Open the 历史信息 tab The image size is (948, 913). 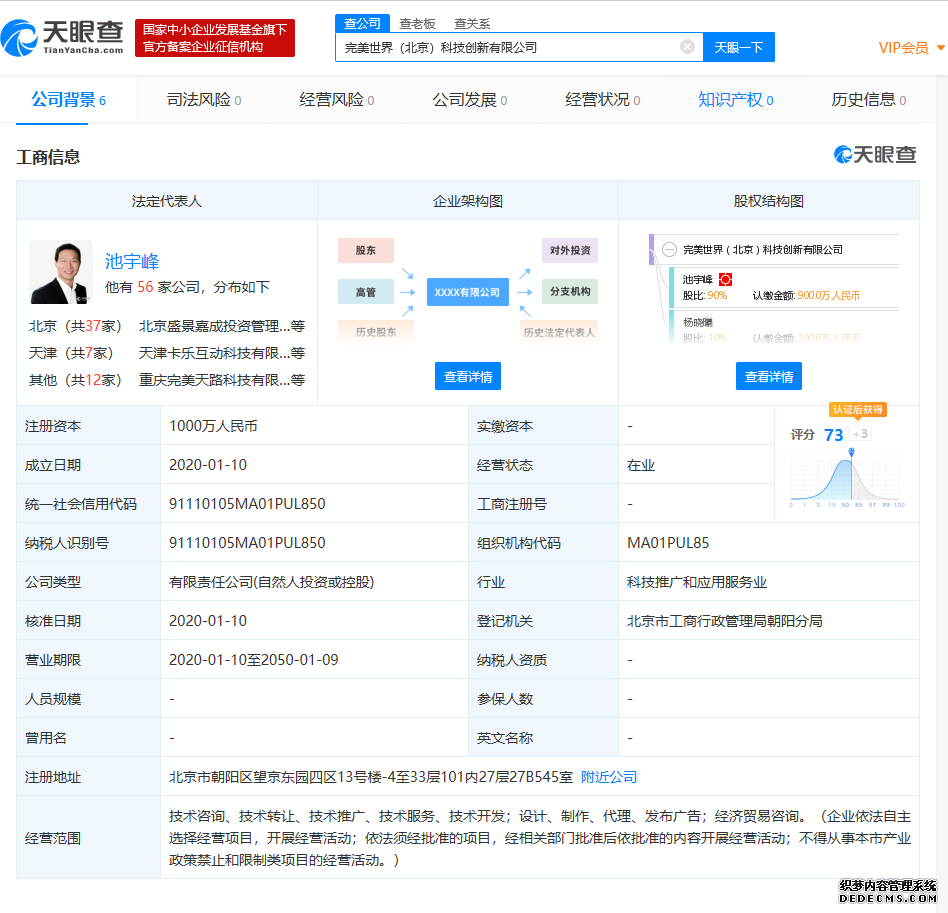[869, 100]
